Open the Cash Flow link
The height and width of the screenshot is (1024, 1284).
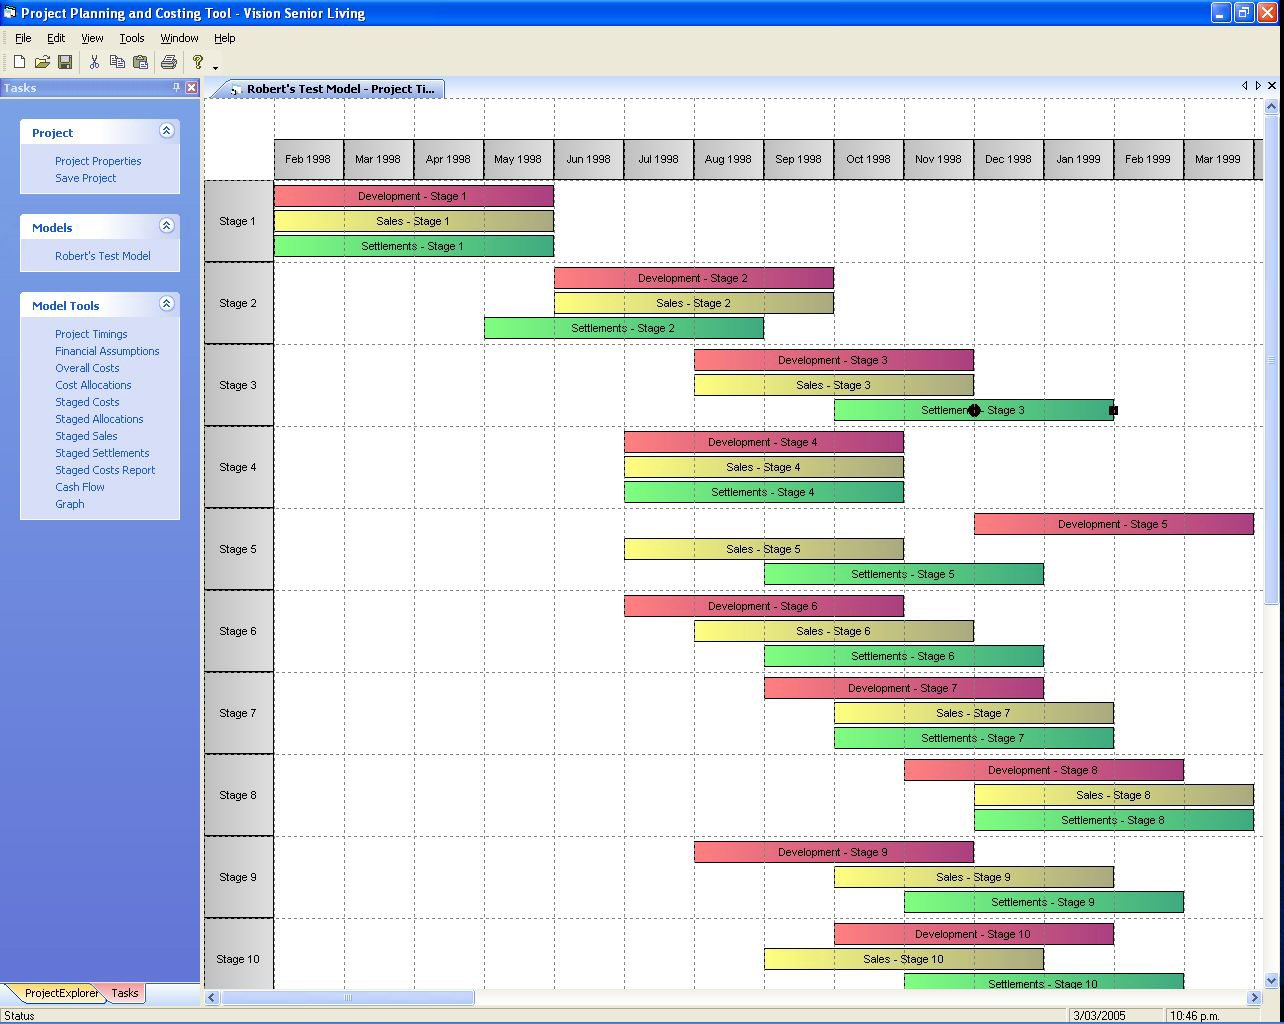pyautogui.click(x=80, y=487)
